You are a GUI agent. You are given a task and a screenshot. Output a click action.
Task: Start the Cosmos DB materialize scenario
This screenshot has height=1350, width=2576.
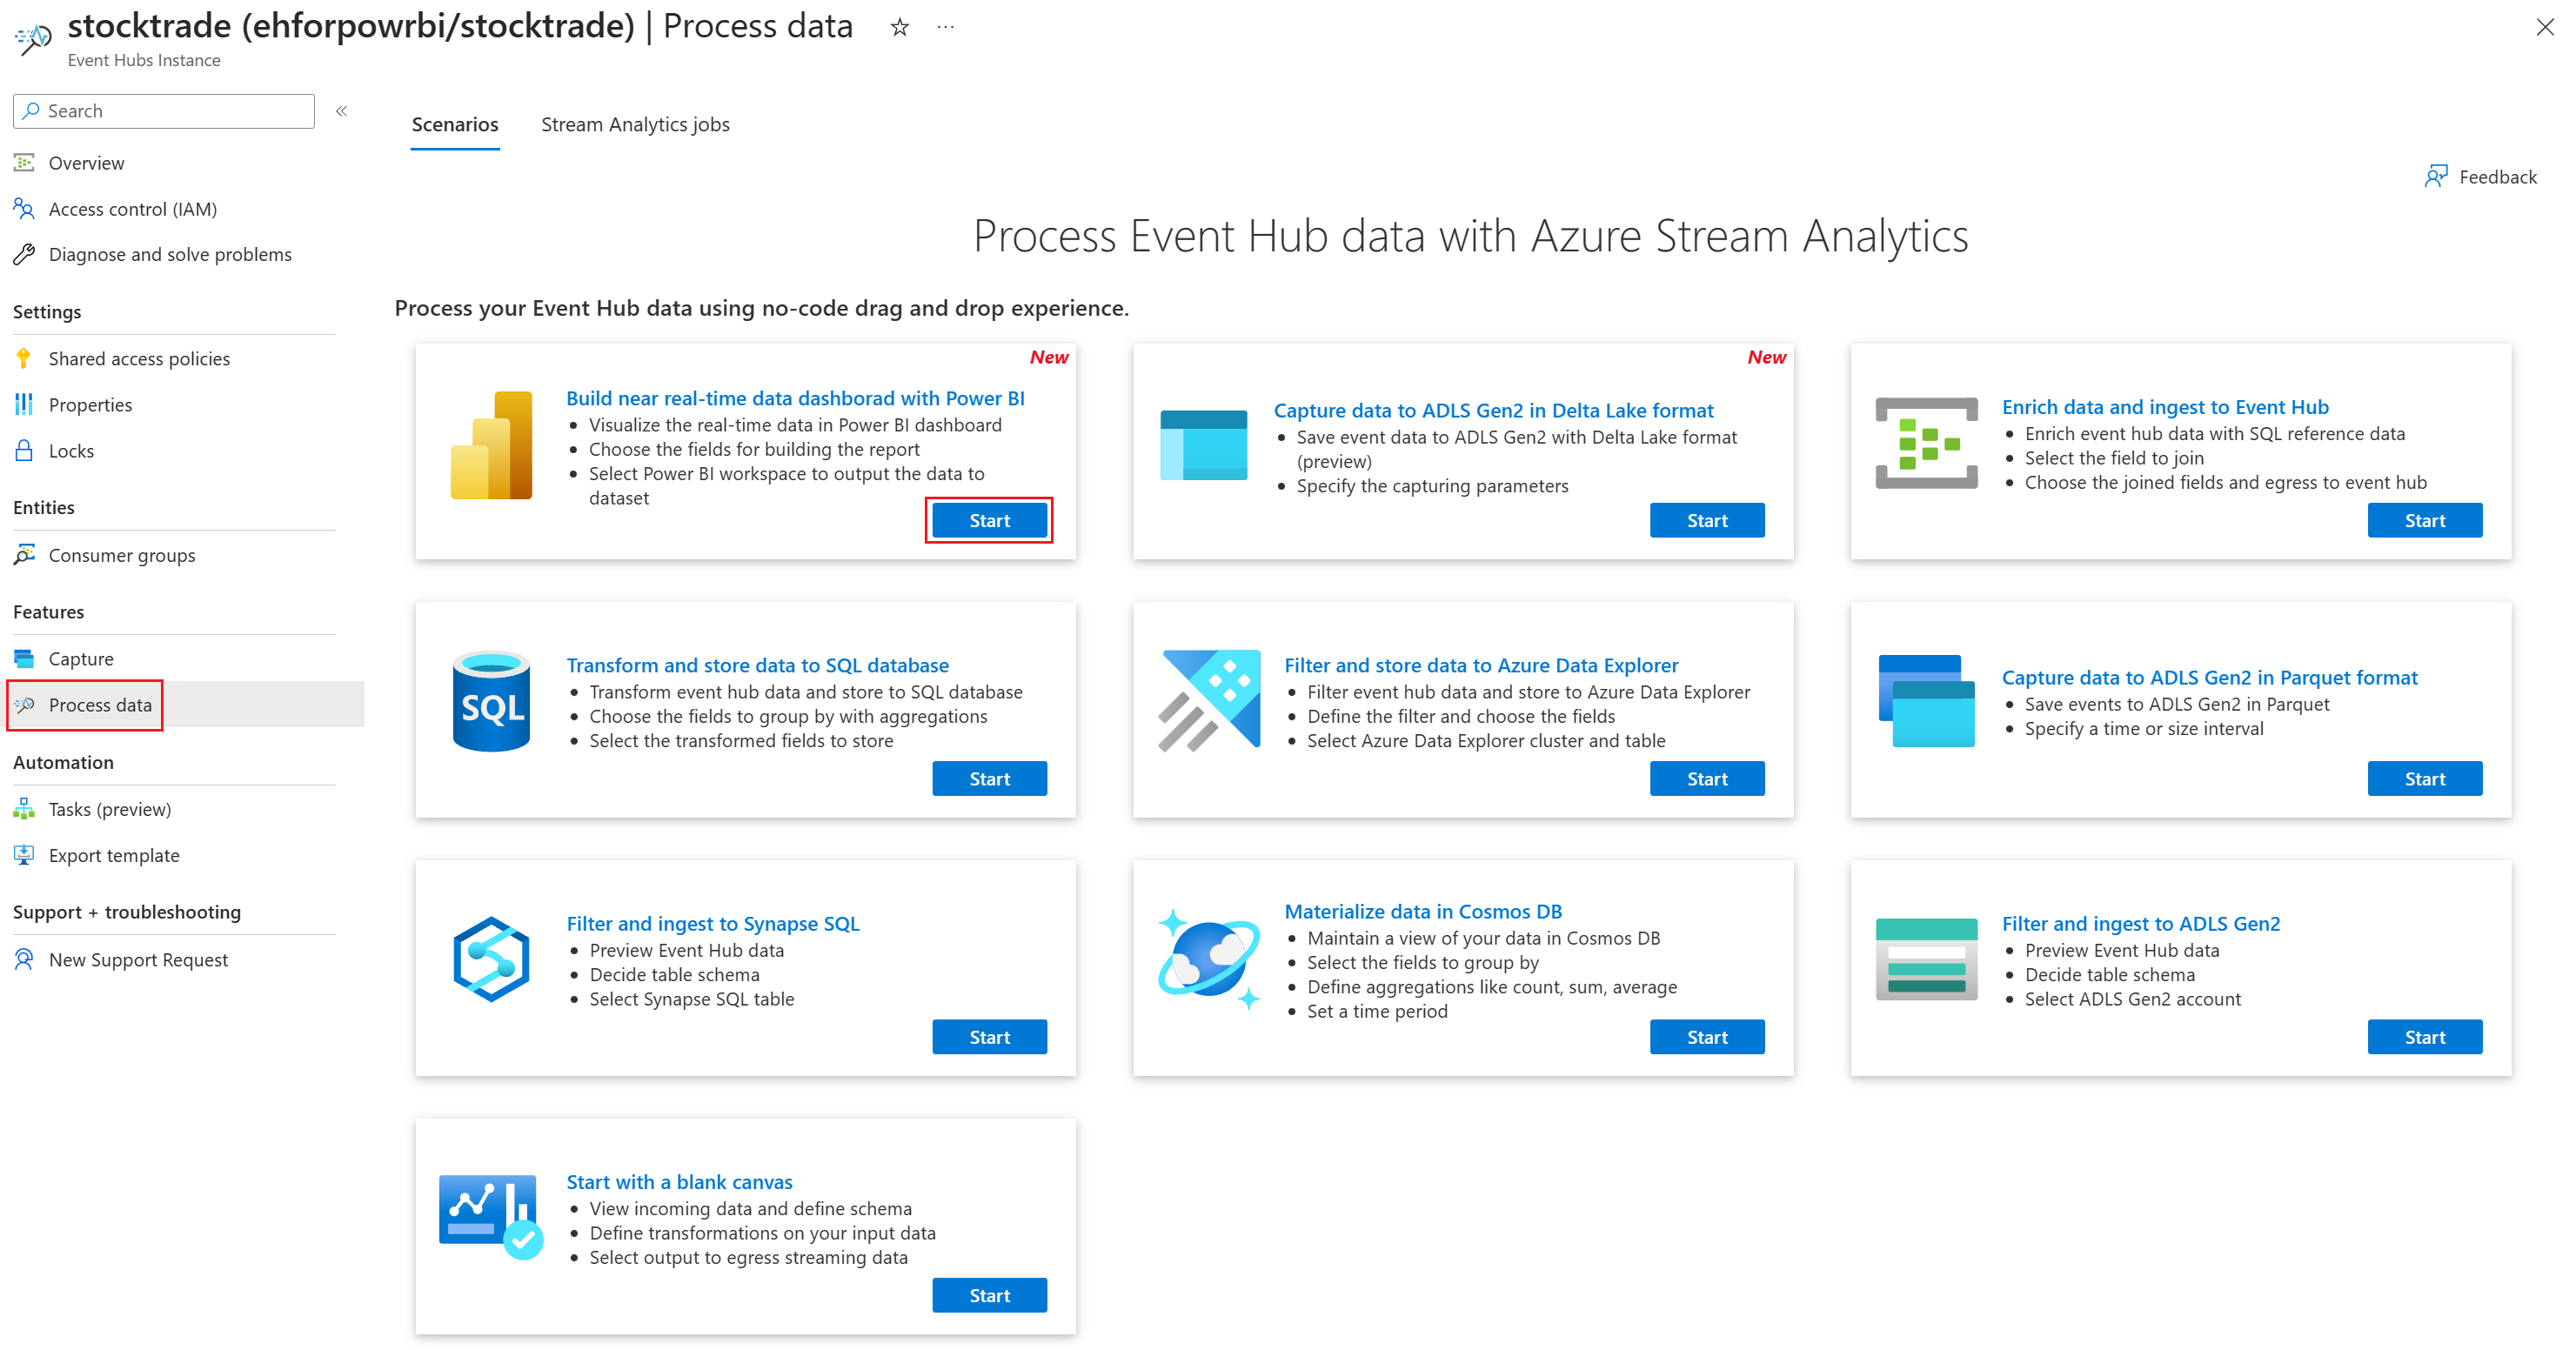click(1706, 1037)
